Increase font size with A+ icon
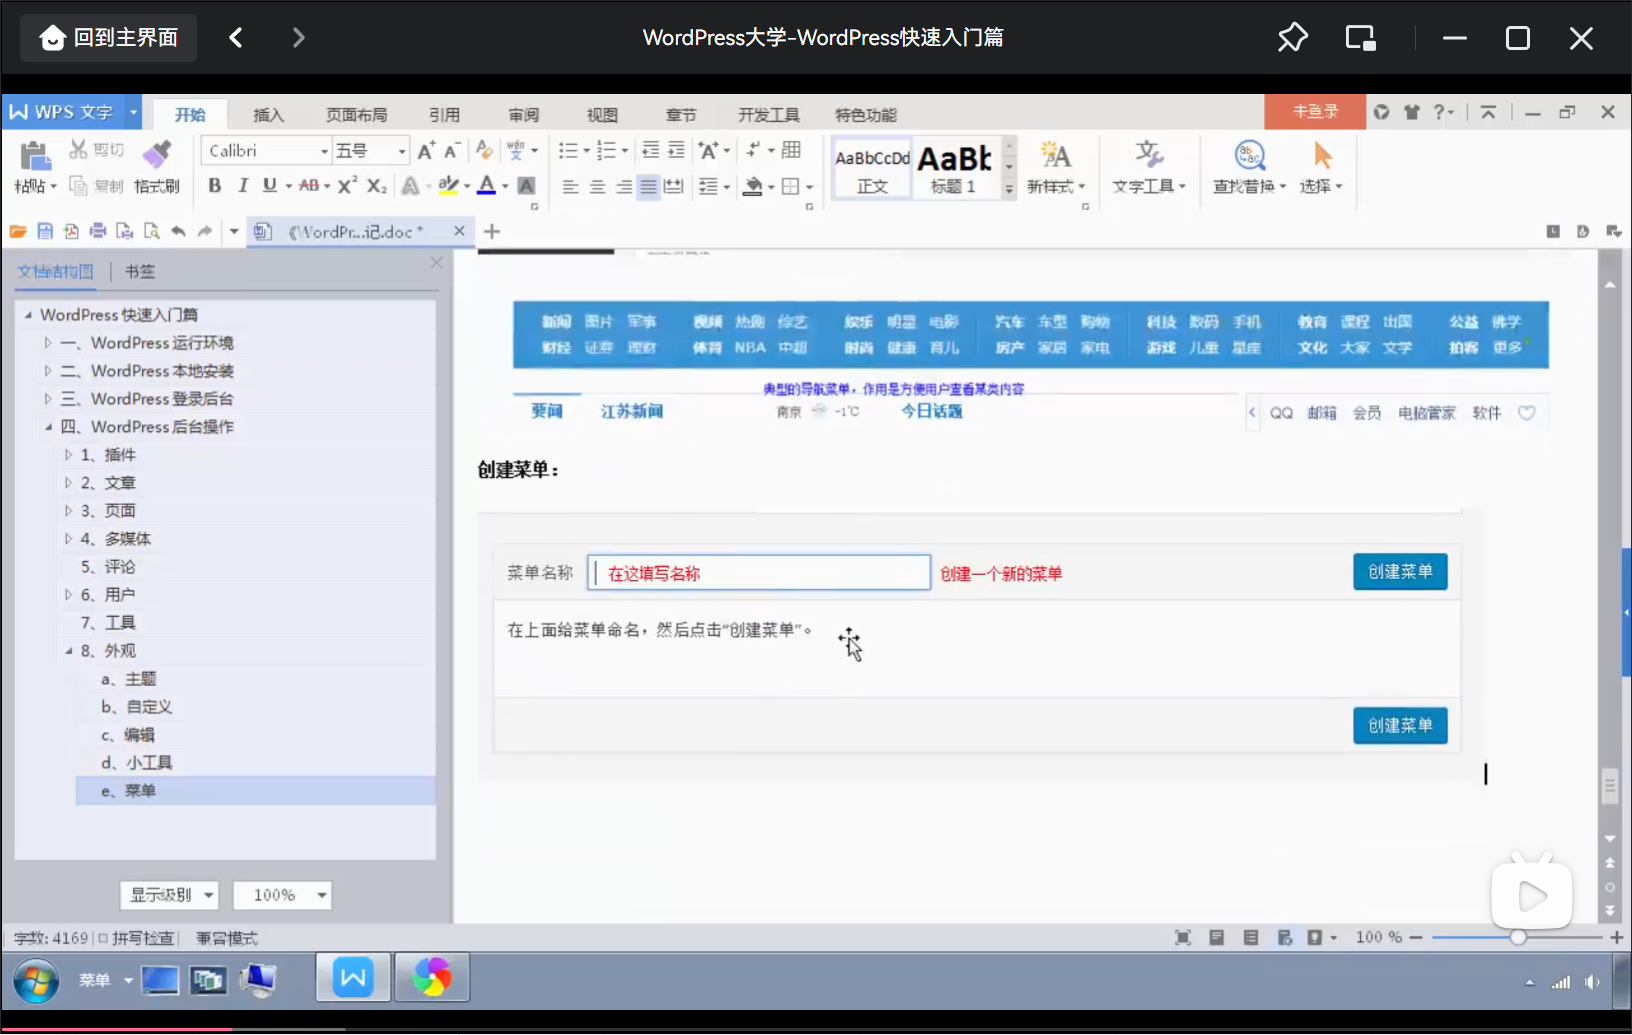 (426, 150)
